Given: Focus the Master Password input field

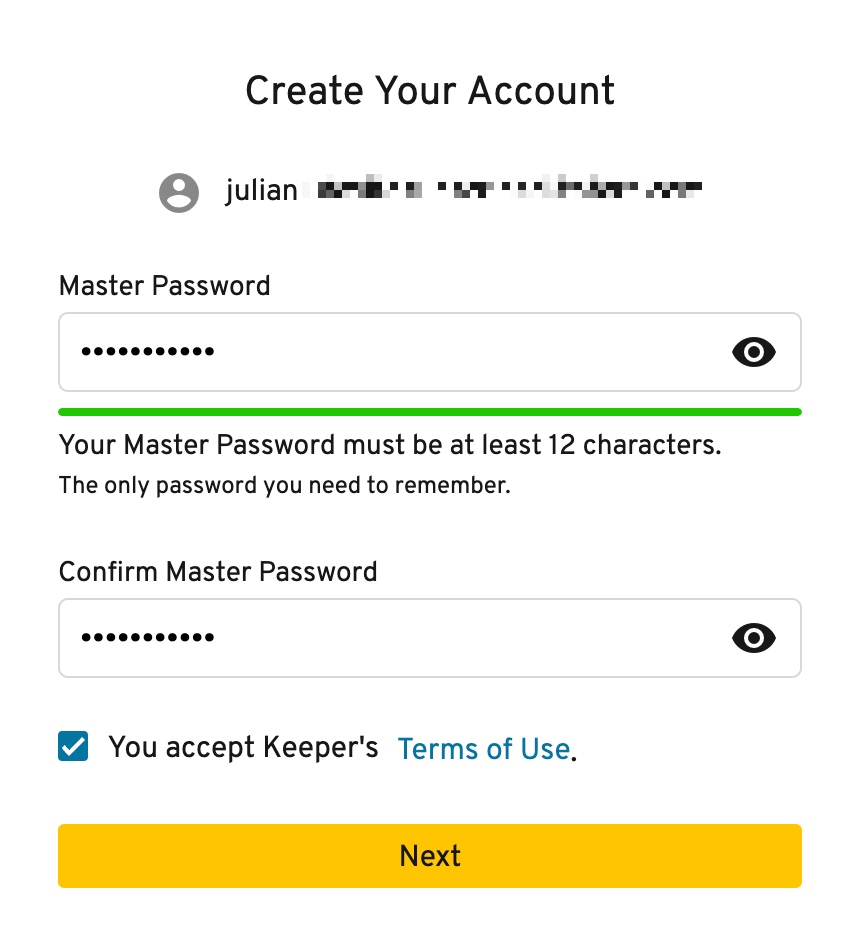Looking at the screenshot, I should click(430, 352).
